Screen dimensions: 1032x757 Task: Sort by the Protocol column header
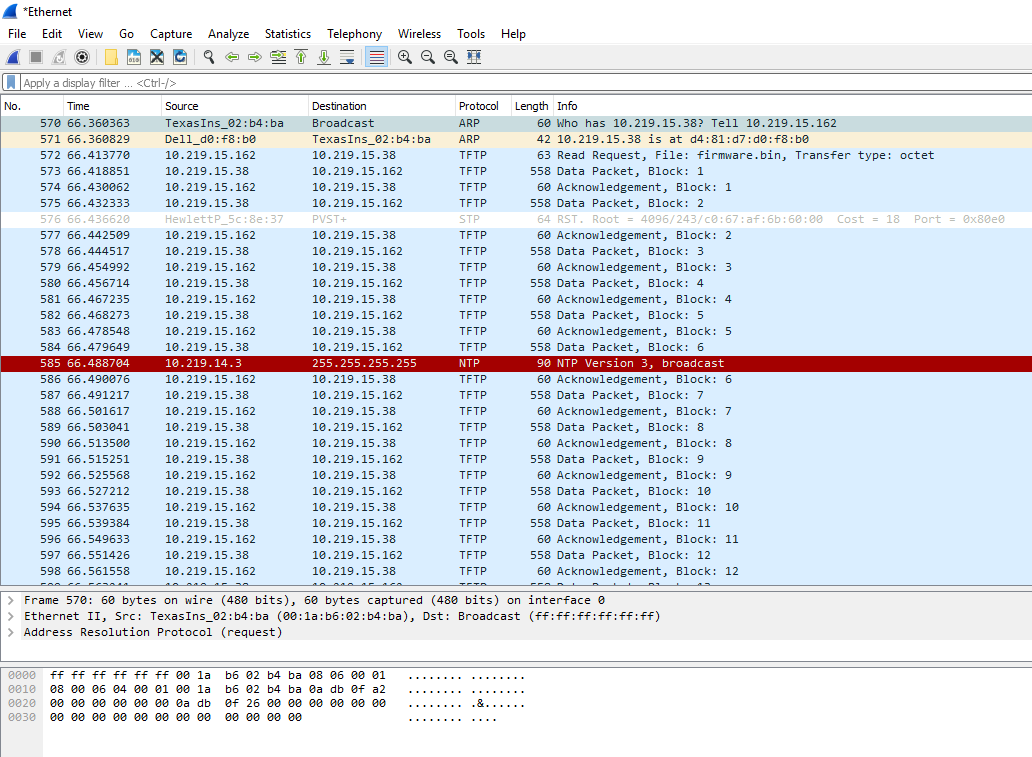point(483,106)
